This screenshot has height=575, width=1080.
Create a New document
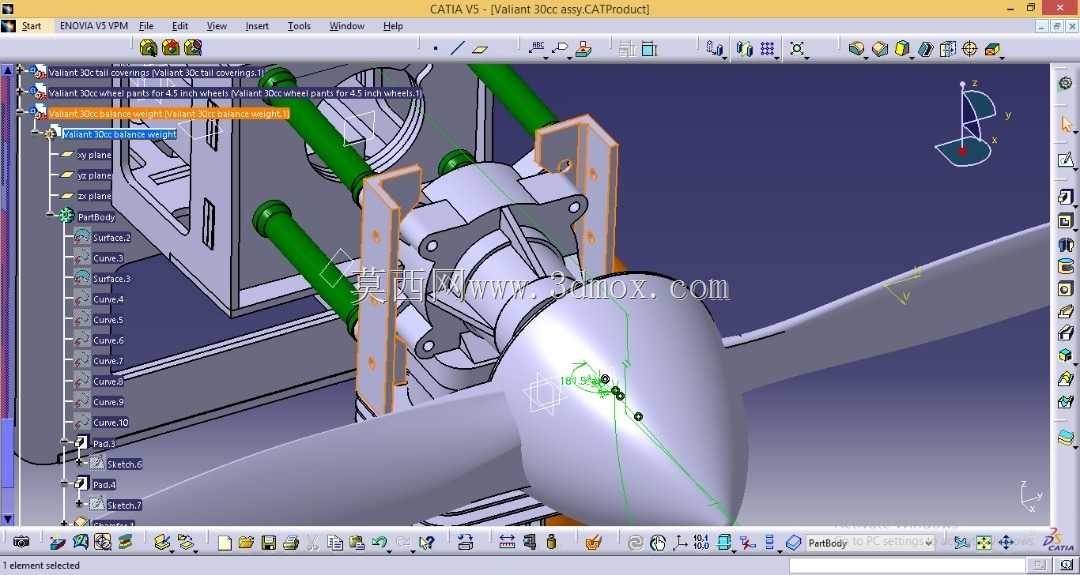pos(225,543)
